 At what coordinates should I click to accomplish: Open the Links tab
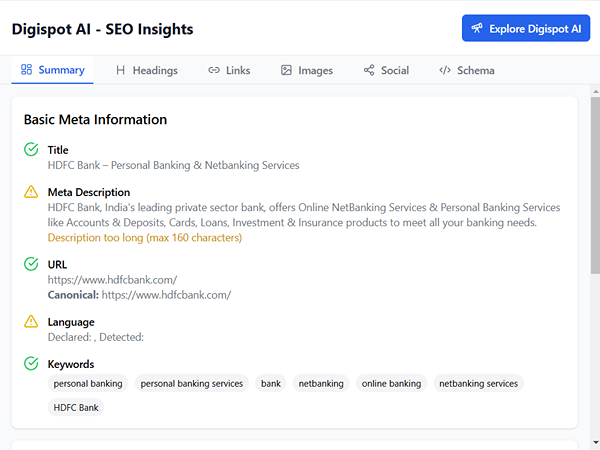pos(229,70)
